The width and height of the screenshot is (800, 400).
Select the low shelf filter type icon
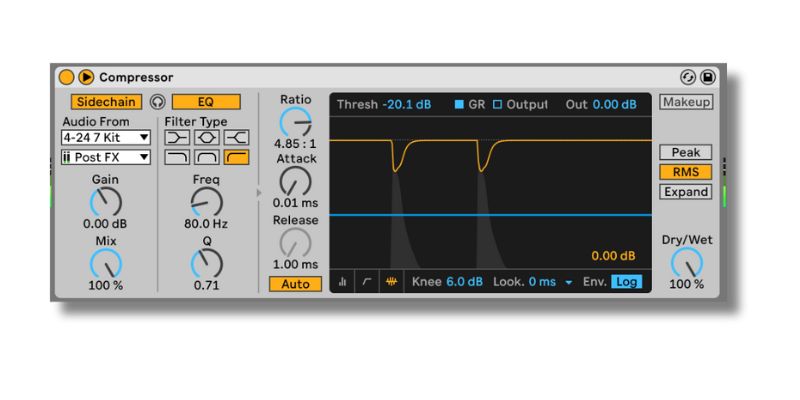(177, 137)
